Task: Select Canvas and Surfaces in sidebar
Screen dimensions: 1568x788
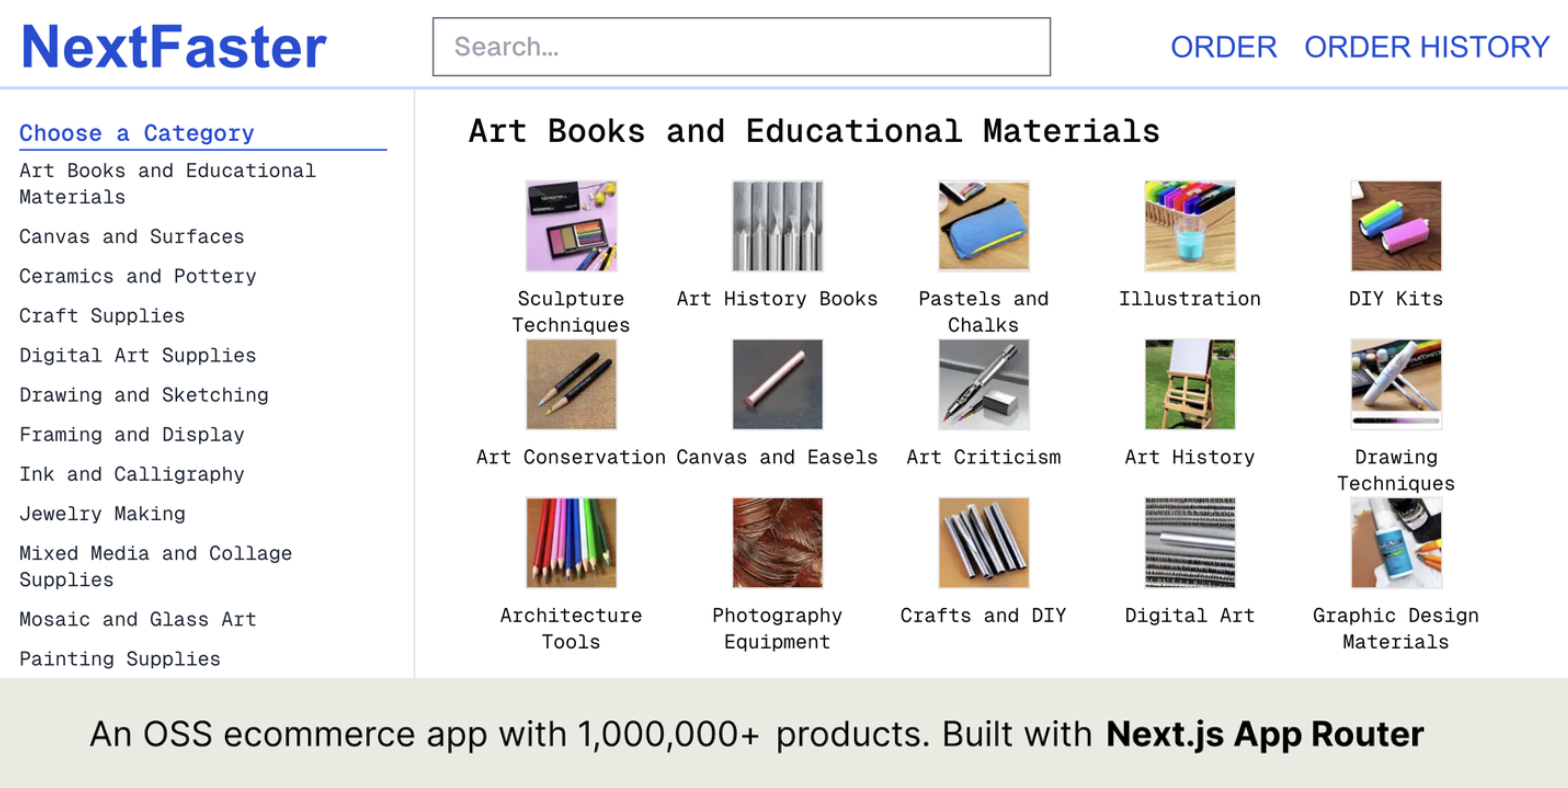Action: click(x=132, y=237)
